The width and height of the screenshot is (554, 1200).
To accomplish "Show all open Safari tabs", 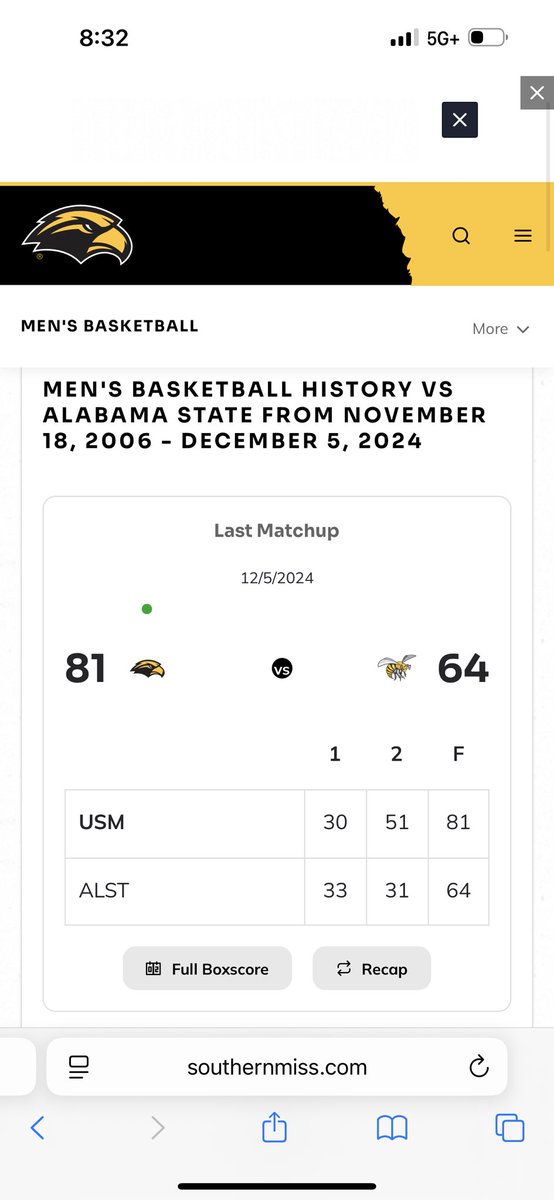I will coord(510,1128).
